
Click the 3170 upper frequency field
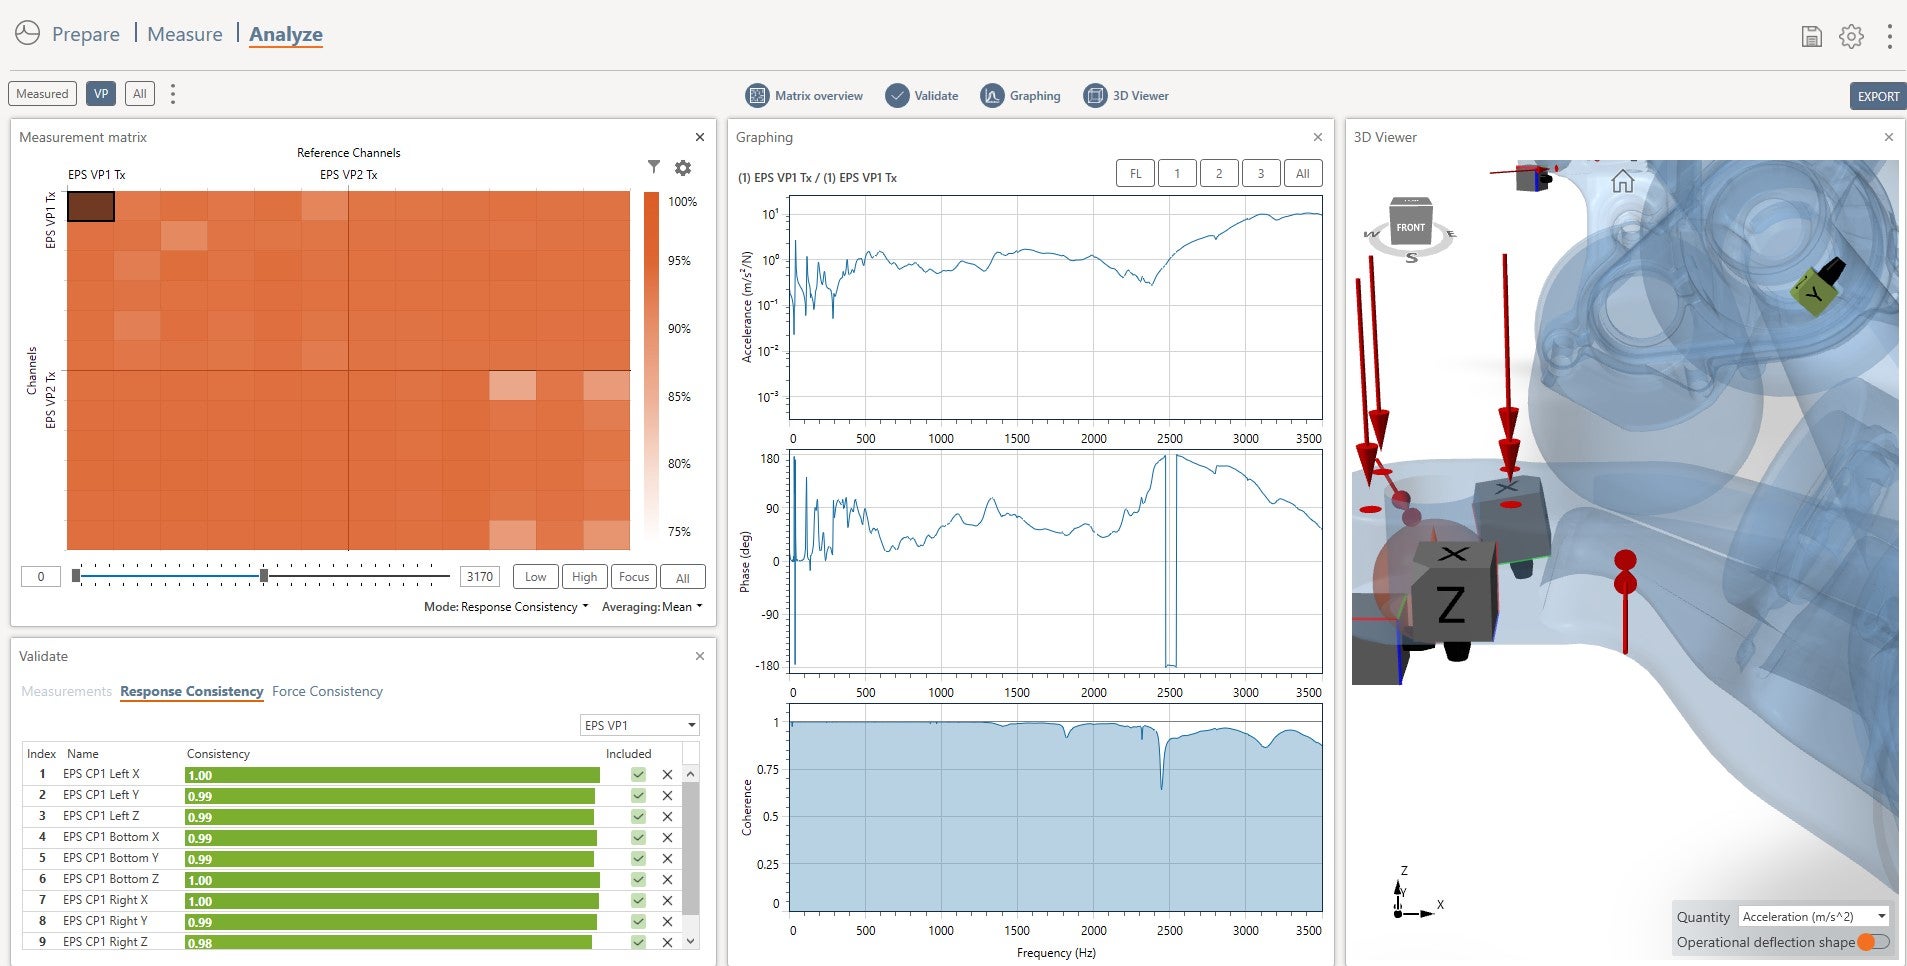click(x=480, y=577)
